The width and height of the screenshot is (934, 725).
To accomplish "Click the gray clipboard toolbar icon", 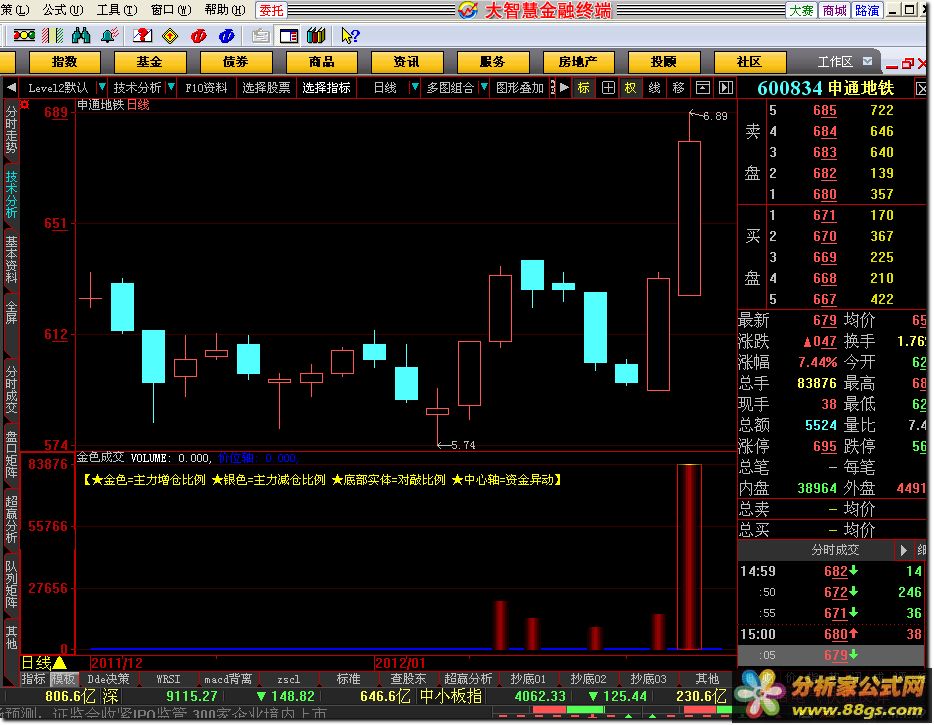I will pyautogui.click(x=260, y=36).
